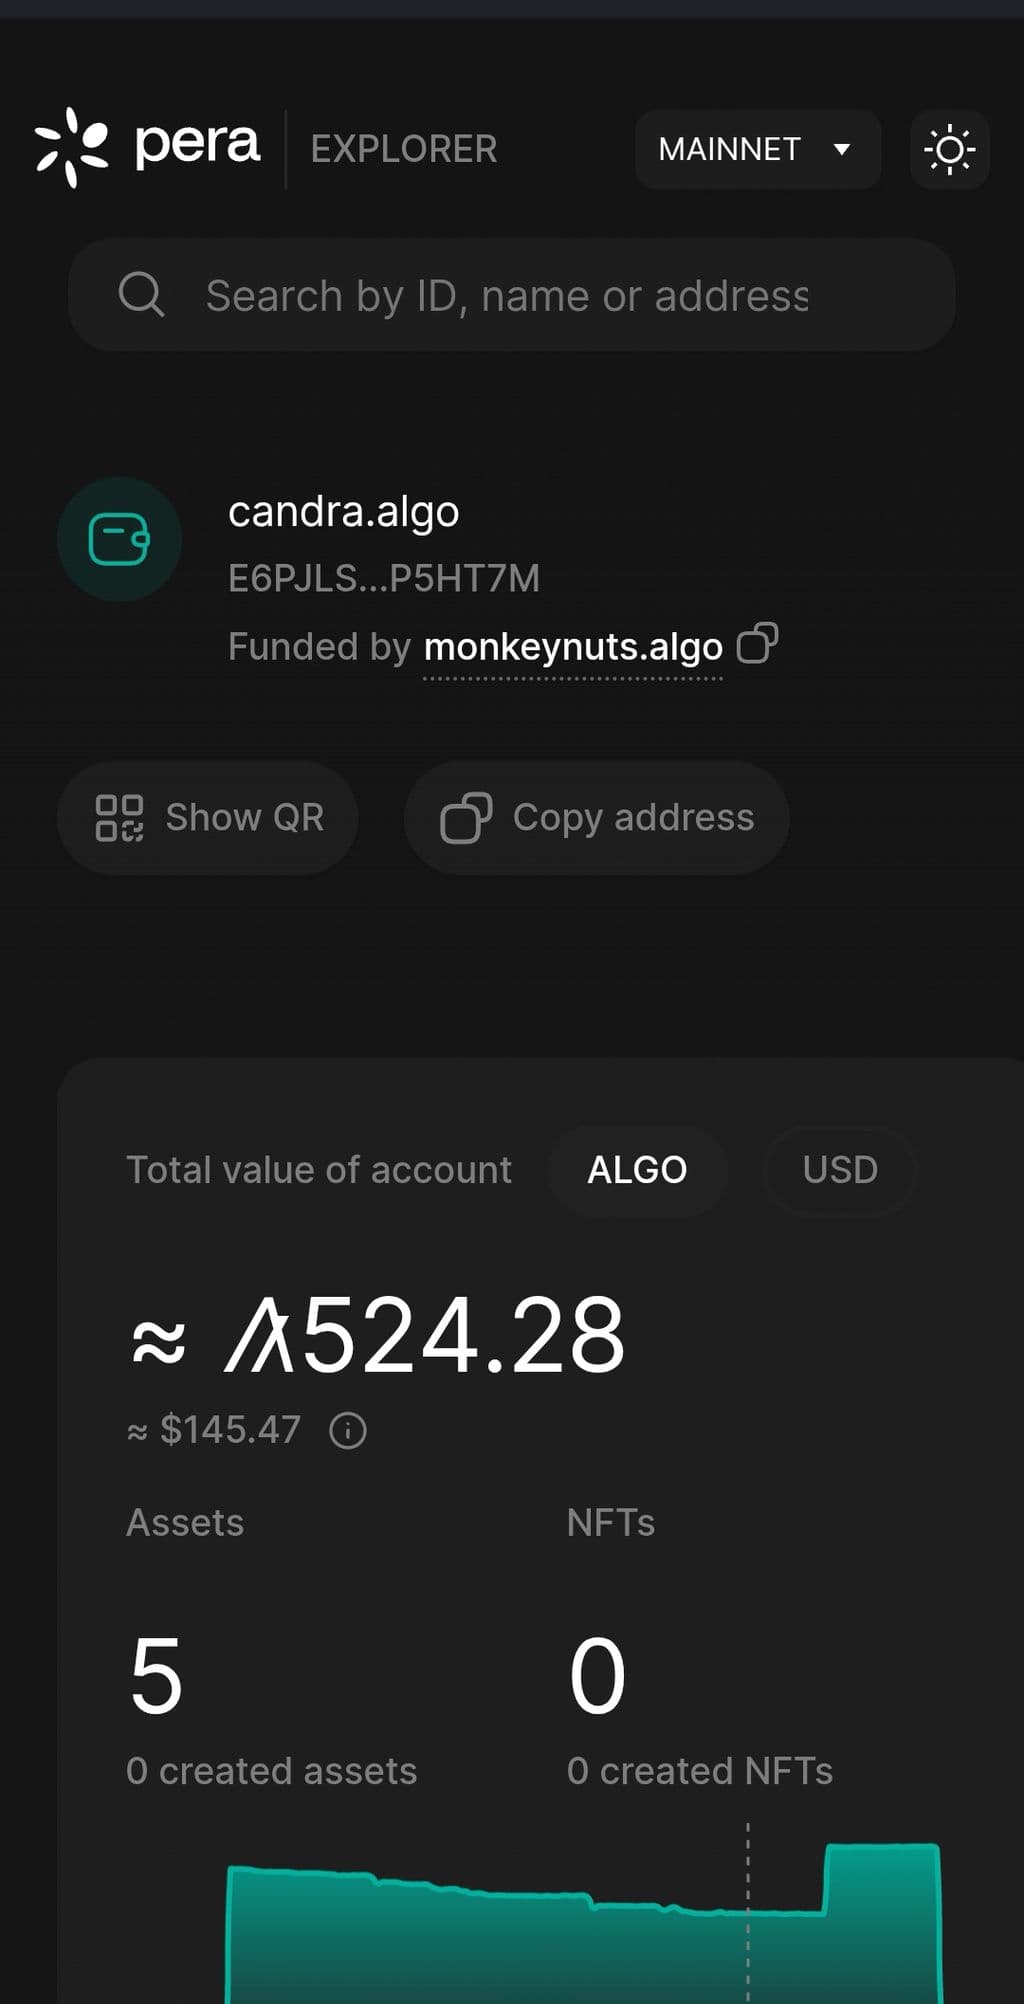Click the QR code icon
The height and width of the screenshot is (2004, 1024).
coord(119,818)
